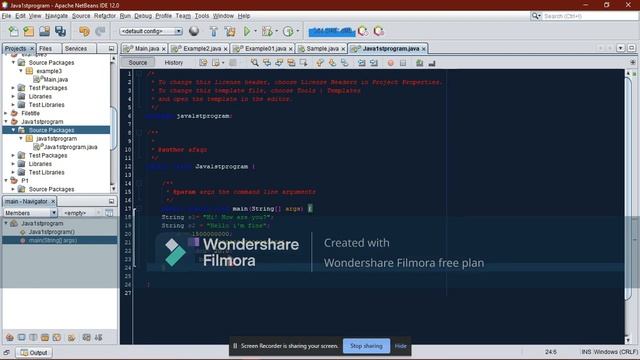This screenshot has height=360, width=640.
Task: Toggle Show Inner Classes filter in Navigator
Action: [57, 337]
